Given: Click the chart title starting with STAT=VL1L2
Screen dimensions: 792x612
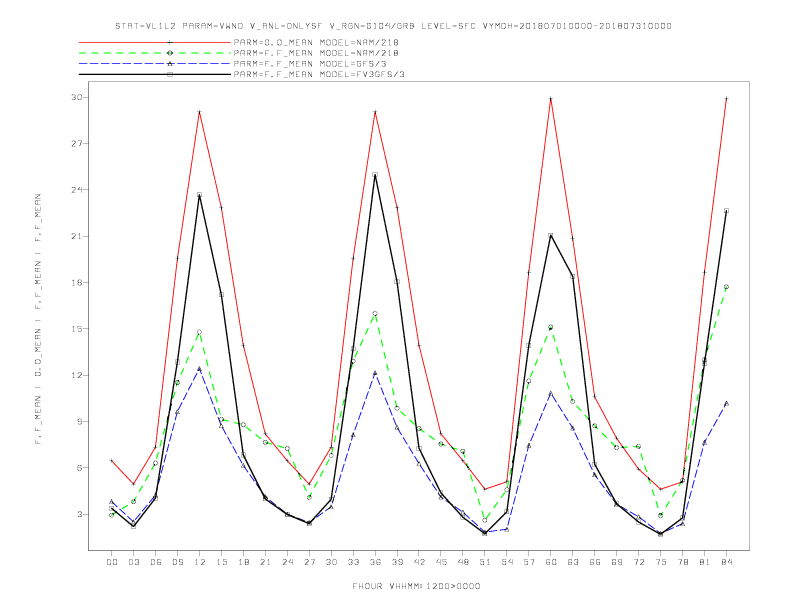Looking at the screenshot, I should pyautogui.click(x=393, y=26).
